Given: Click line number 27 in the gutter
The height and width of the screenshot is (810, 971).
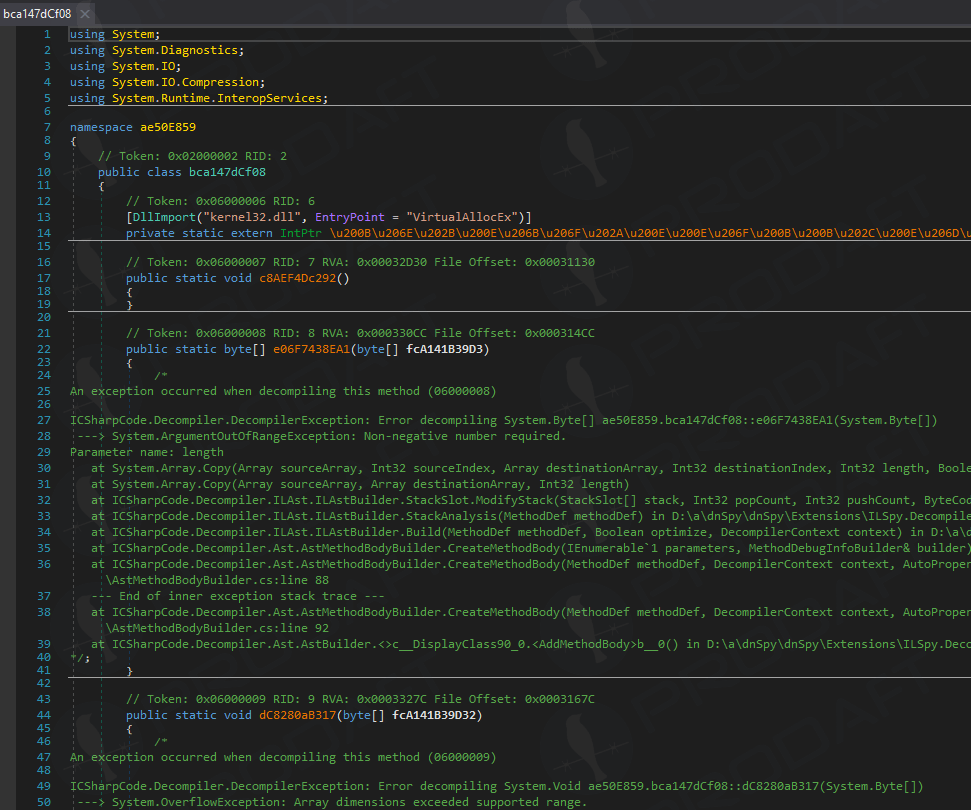Looking at the screenshot, I should click(44, 420).
